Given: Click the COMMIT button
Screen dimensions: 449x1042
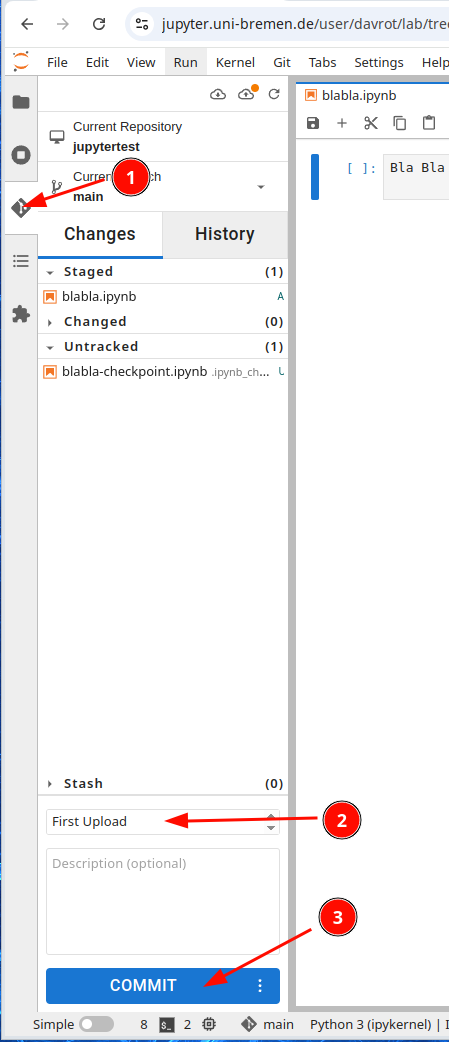Looking at the screenshot, I should pyautogui.click(x=143, y=986).
